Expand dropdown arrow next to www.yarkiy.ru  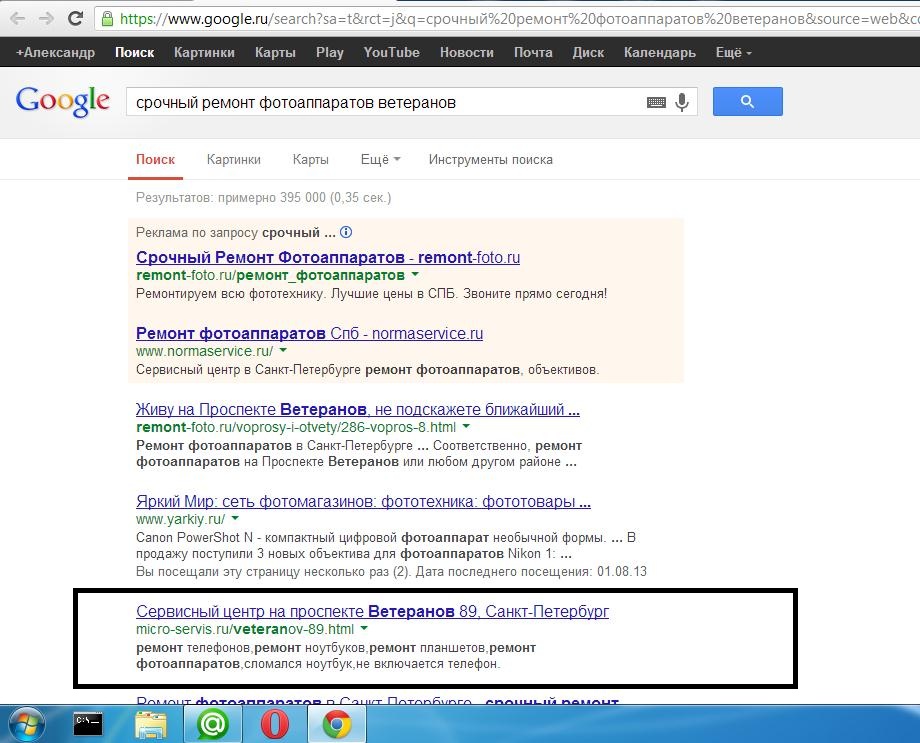[235, 518]
